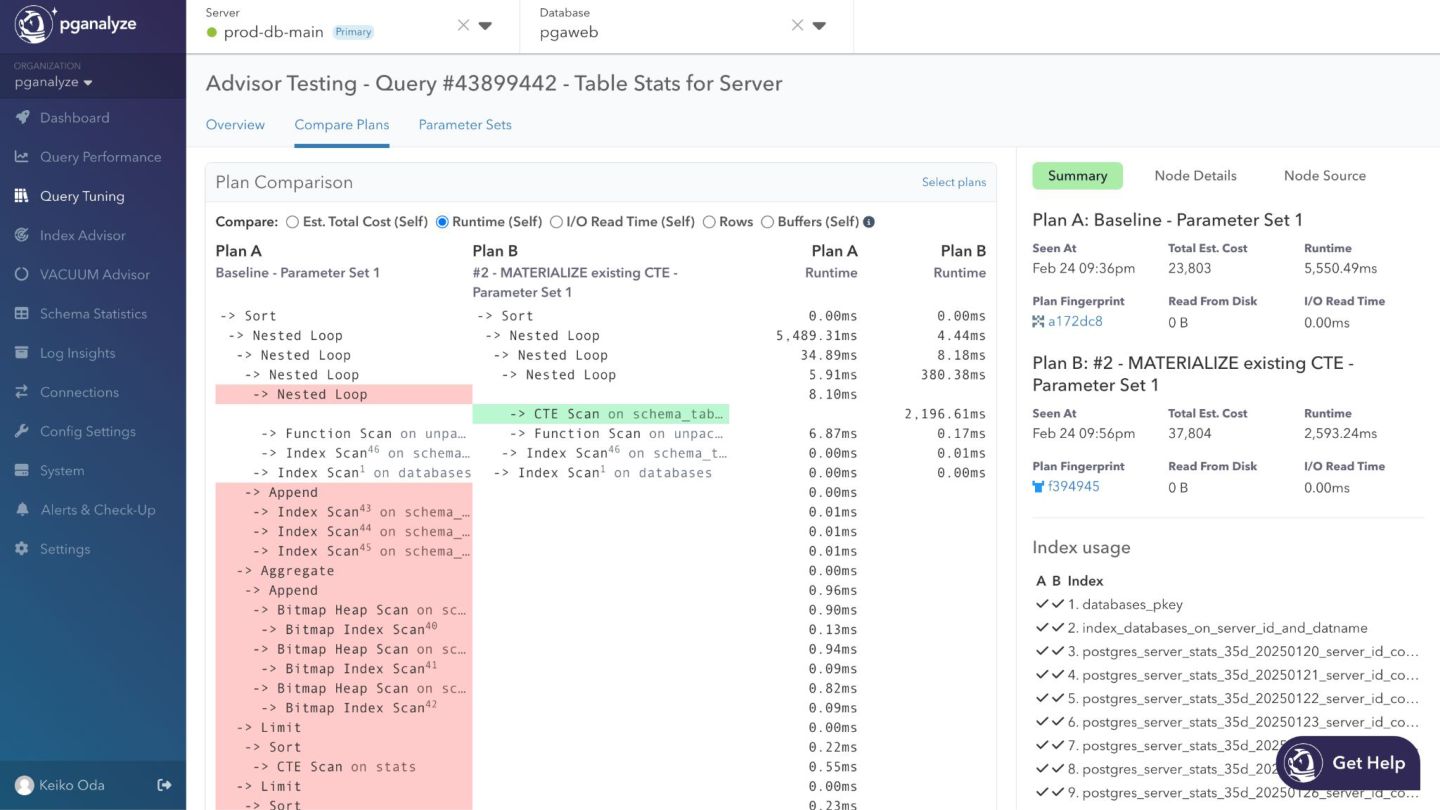Open the Database dropdown arrow

[x=819, y=26]
